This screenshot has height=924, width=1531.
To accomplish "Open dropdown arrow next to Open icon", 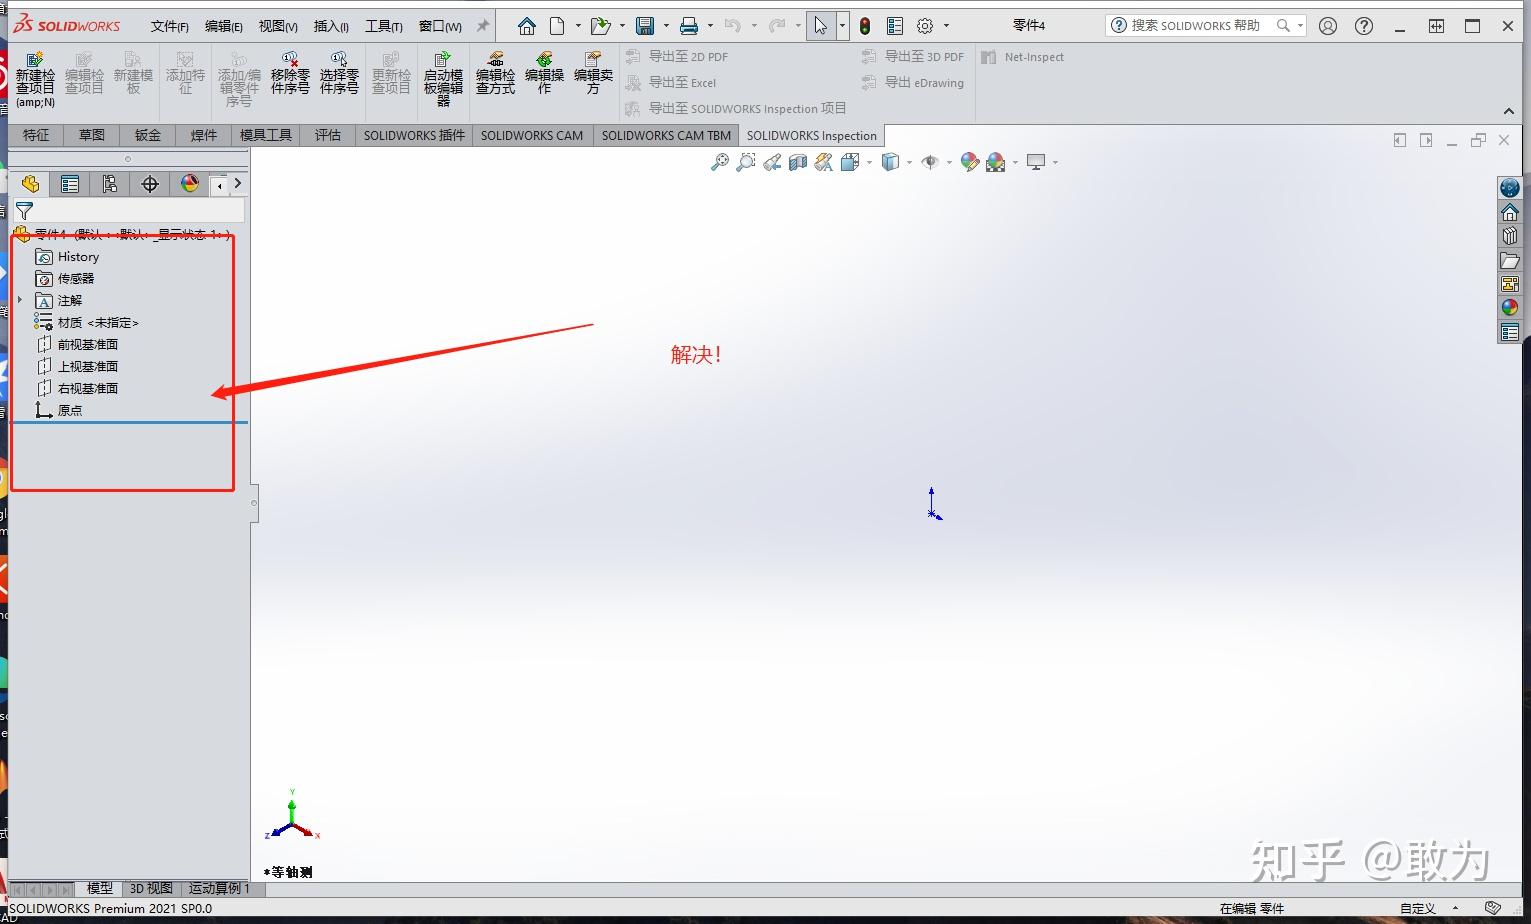I will tap(622, 26).
